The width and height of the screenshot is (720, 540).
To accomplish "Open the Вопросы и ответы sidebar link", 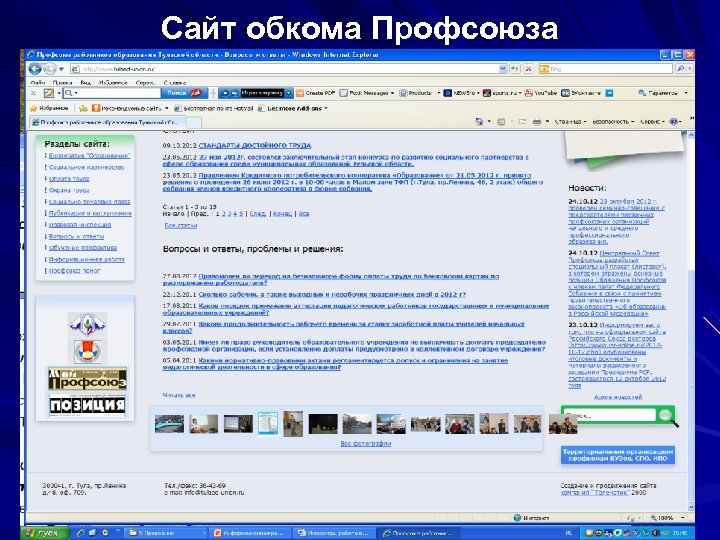I will (x=76, y=236).
